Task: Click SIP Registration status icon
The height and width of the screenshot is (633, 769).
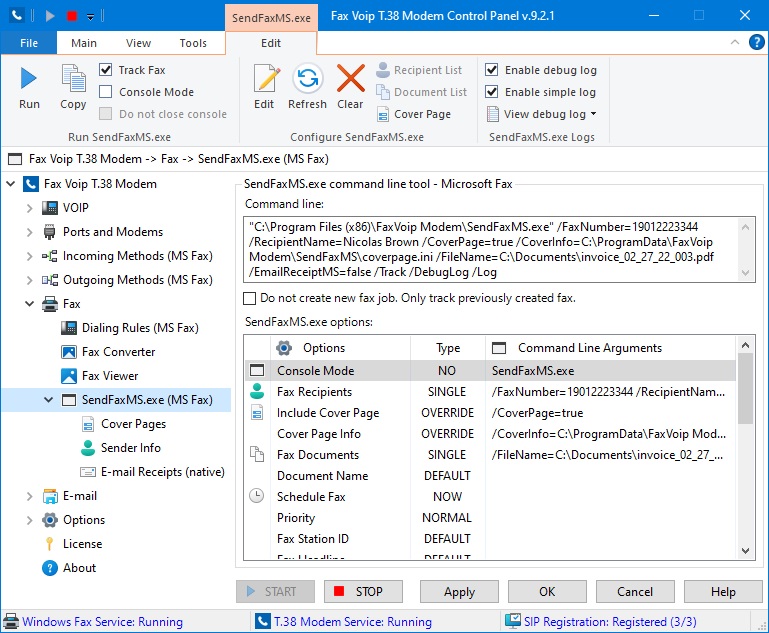Action: pyautogui.click(x=513, y=621)
